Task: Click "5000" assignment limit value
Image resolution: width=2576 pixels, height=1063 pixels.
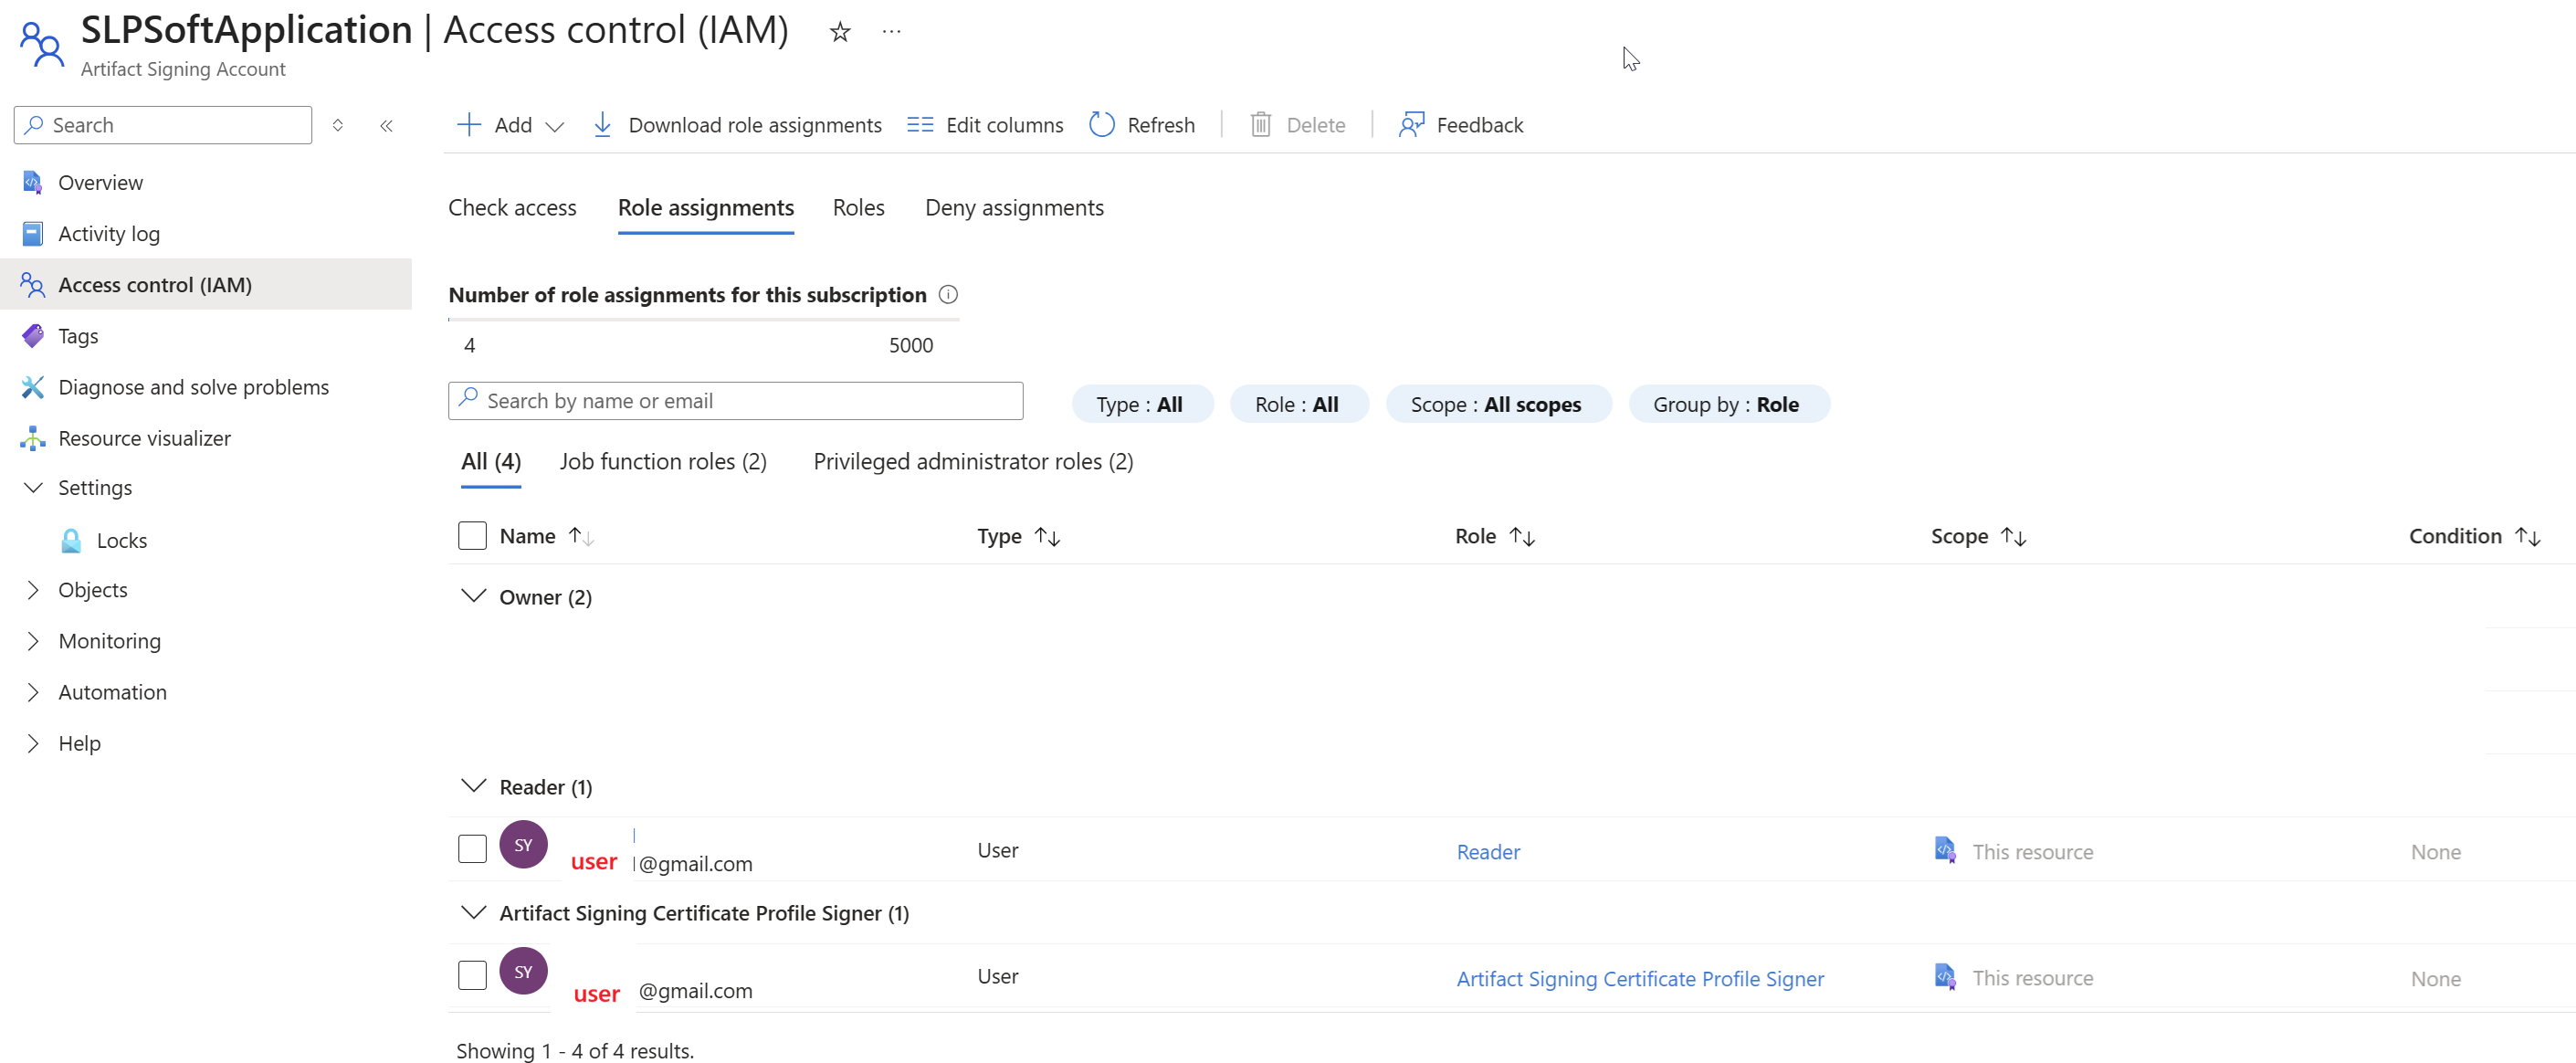Action: tap(911, 345)
